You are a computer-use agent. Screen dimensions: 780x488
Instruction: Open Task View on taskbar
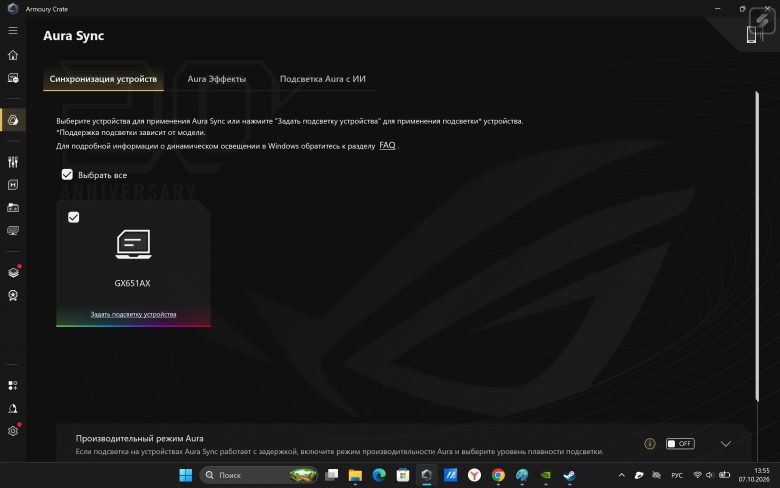(x=331, y=475)
